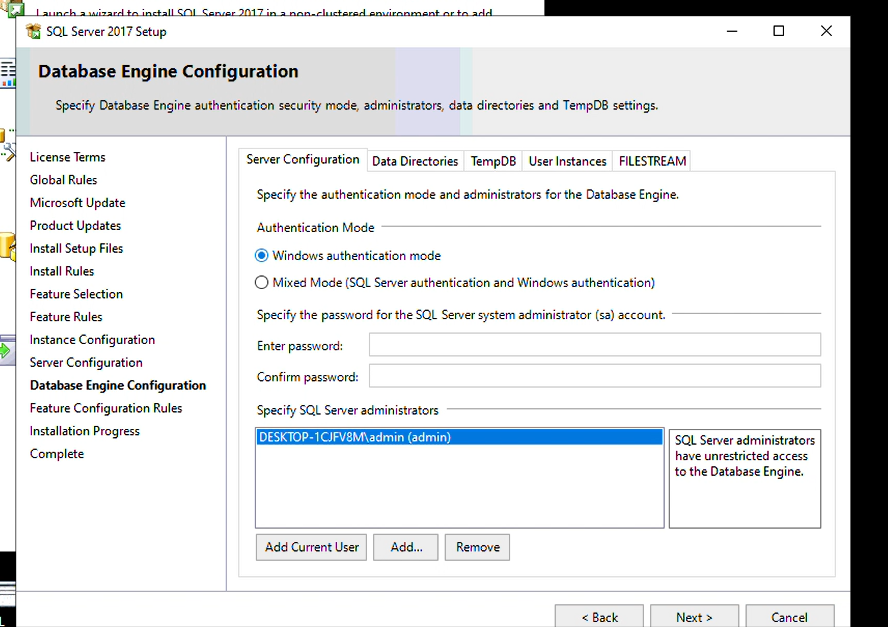Screen dimensions: 888x627
Task: Select DESKTOP-1CJFV8M\admin in administrators list
Action: tap(459, 437)
